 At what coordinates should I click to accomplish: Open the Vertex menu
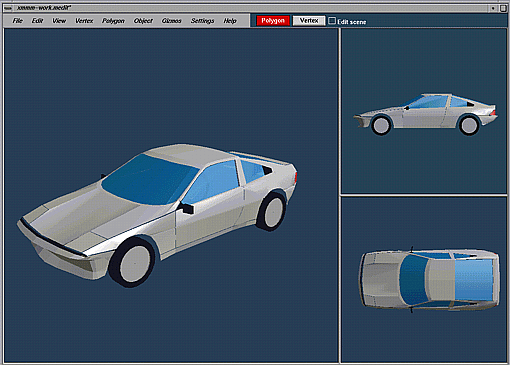(x=84, y=21)
